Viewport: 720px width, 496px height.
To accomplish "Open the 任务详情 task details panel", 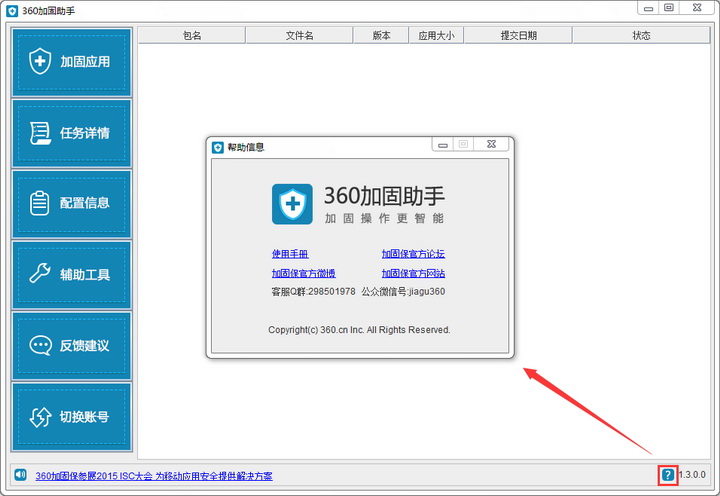I will [72, 133].
